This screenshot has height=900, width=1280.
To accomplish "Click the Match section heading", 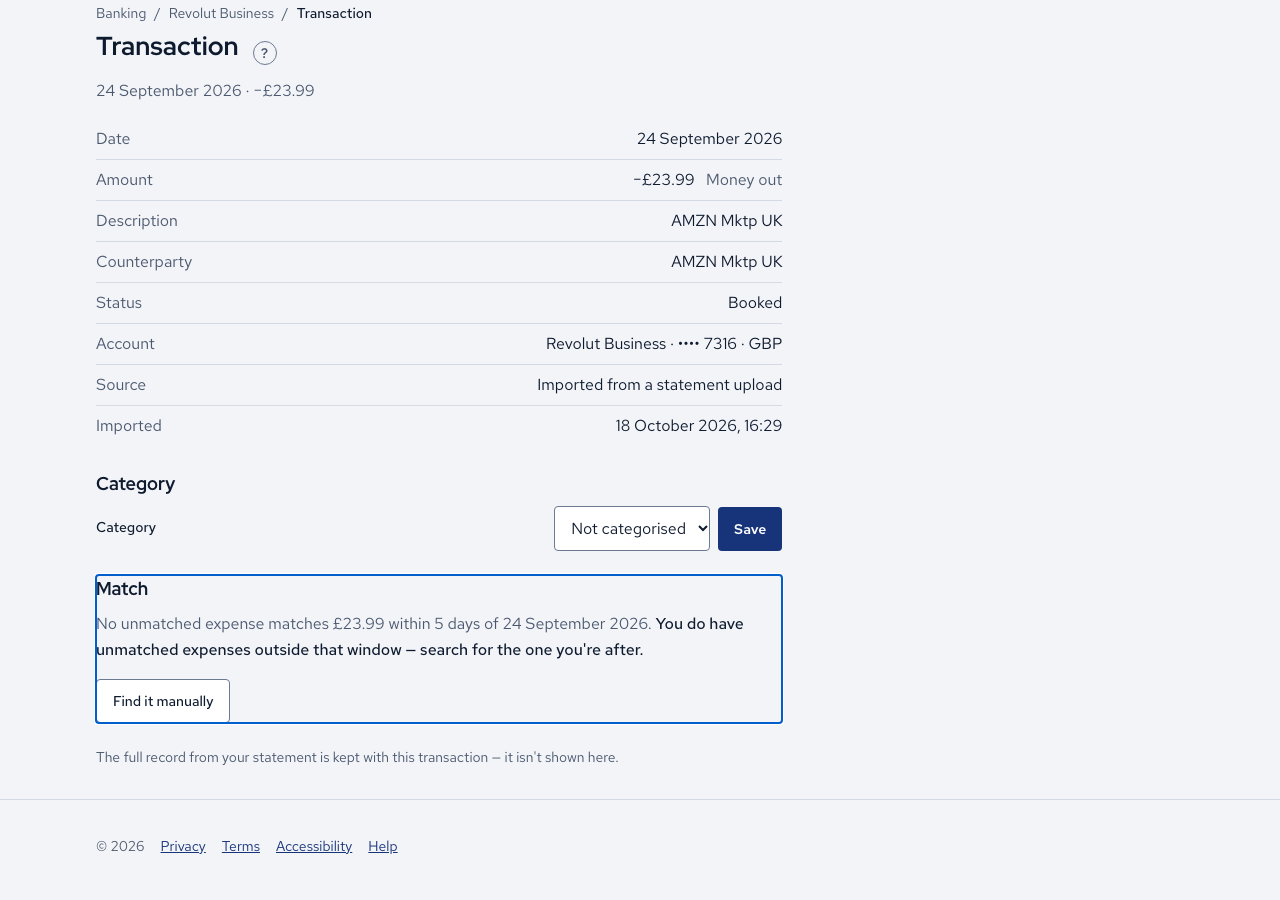I will point(122,589).
